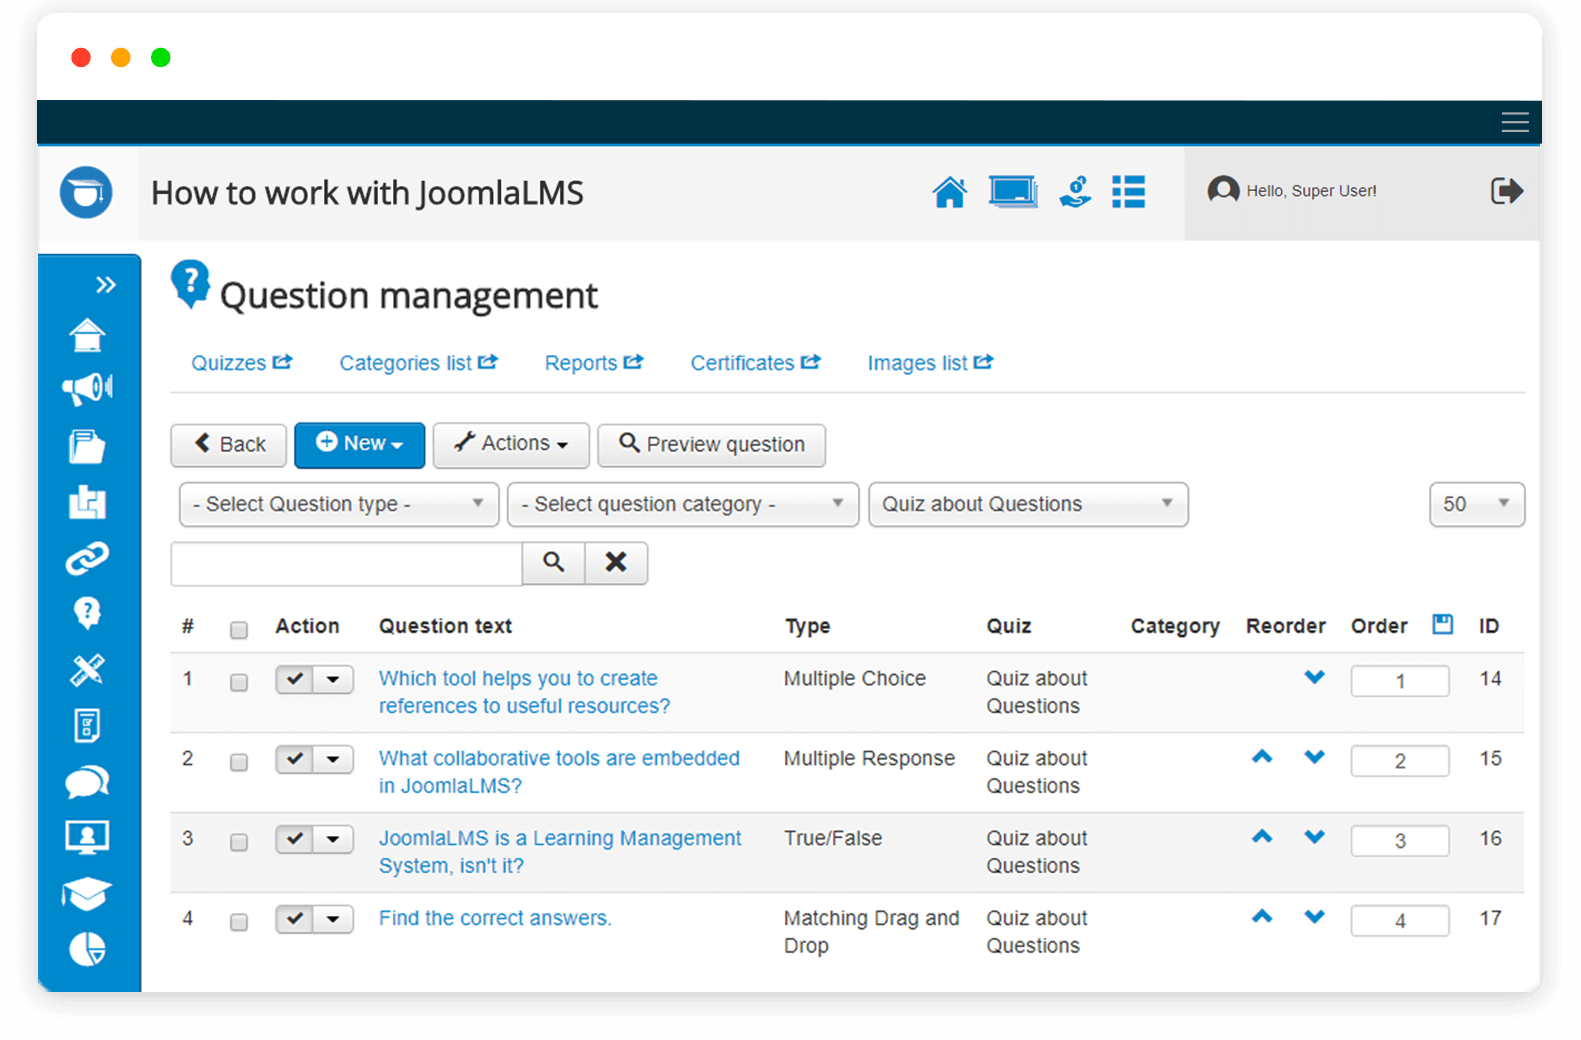This screenshot has height=1040, width=1581.
Task: Click the checkmark action for question 4
Action: coord(295,919)
